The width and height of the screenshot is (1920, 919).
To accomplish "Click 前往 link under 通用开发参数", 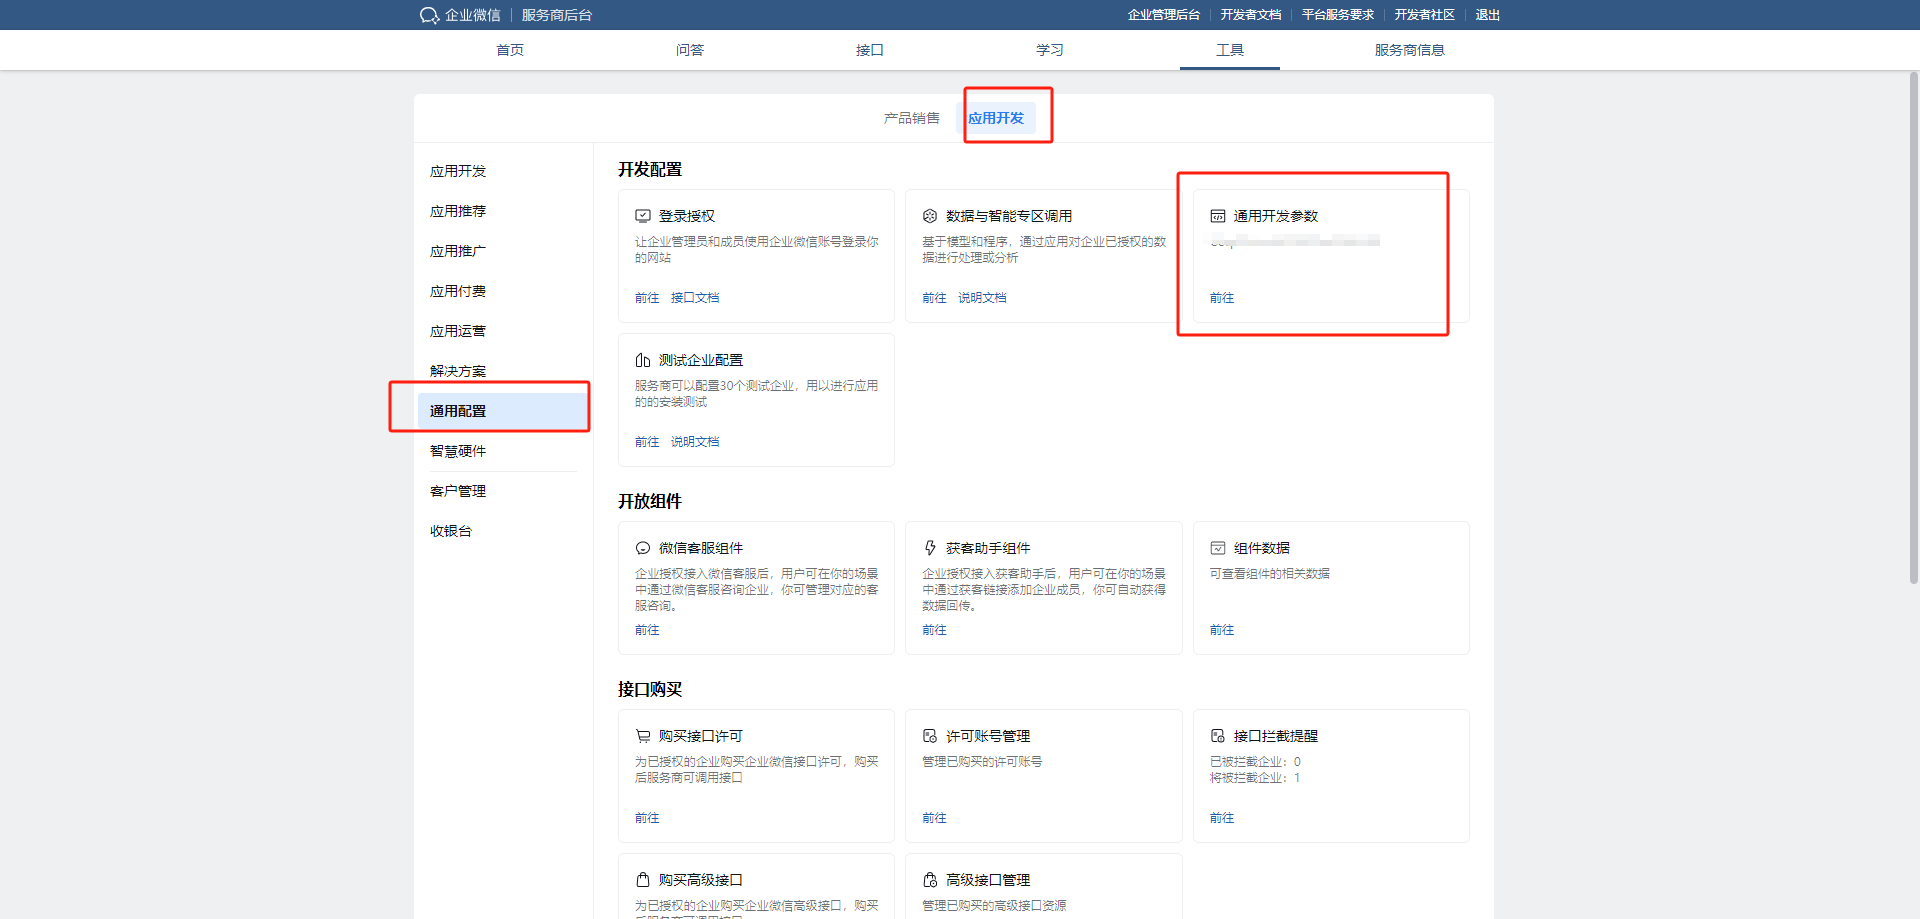I will point(1222,298).
